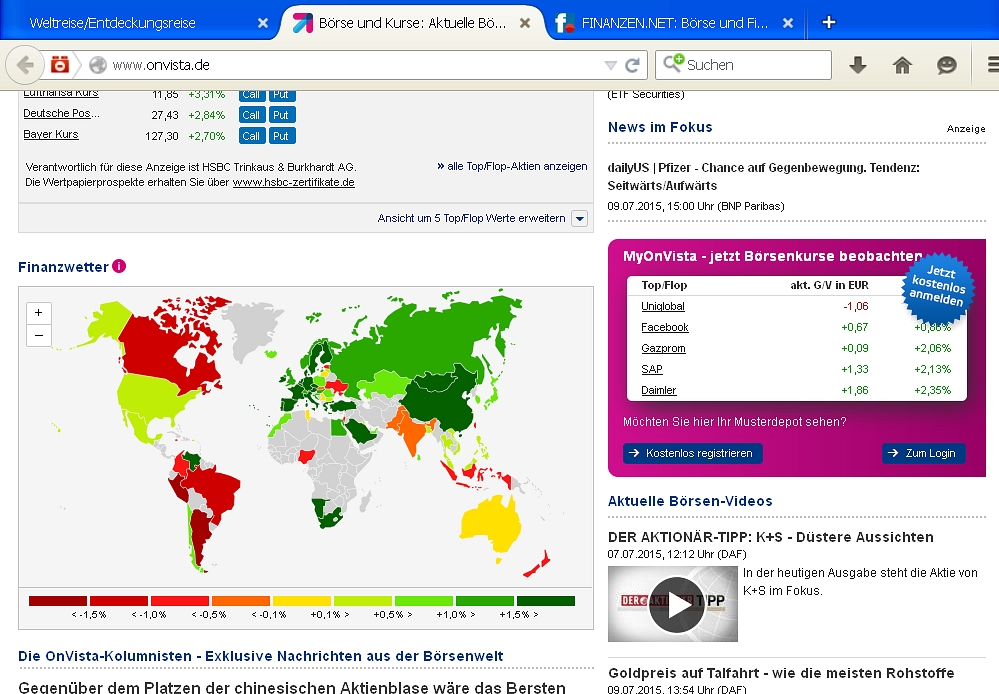Open Goldpreis auf Talfahrt headline
The image size is (999, 694).
point(781,673)
